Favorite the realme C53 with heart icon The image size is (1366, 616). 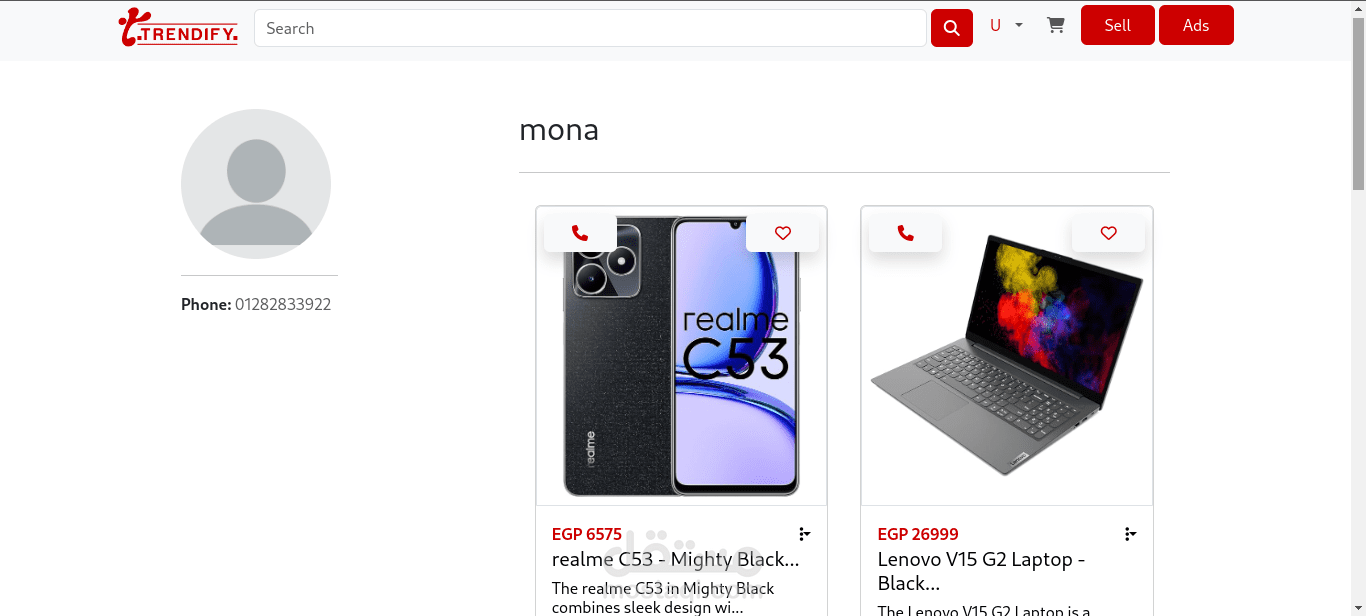tap(783, 233)
